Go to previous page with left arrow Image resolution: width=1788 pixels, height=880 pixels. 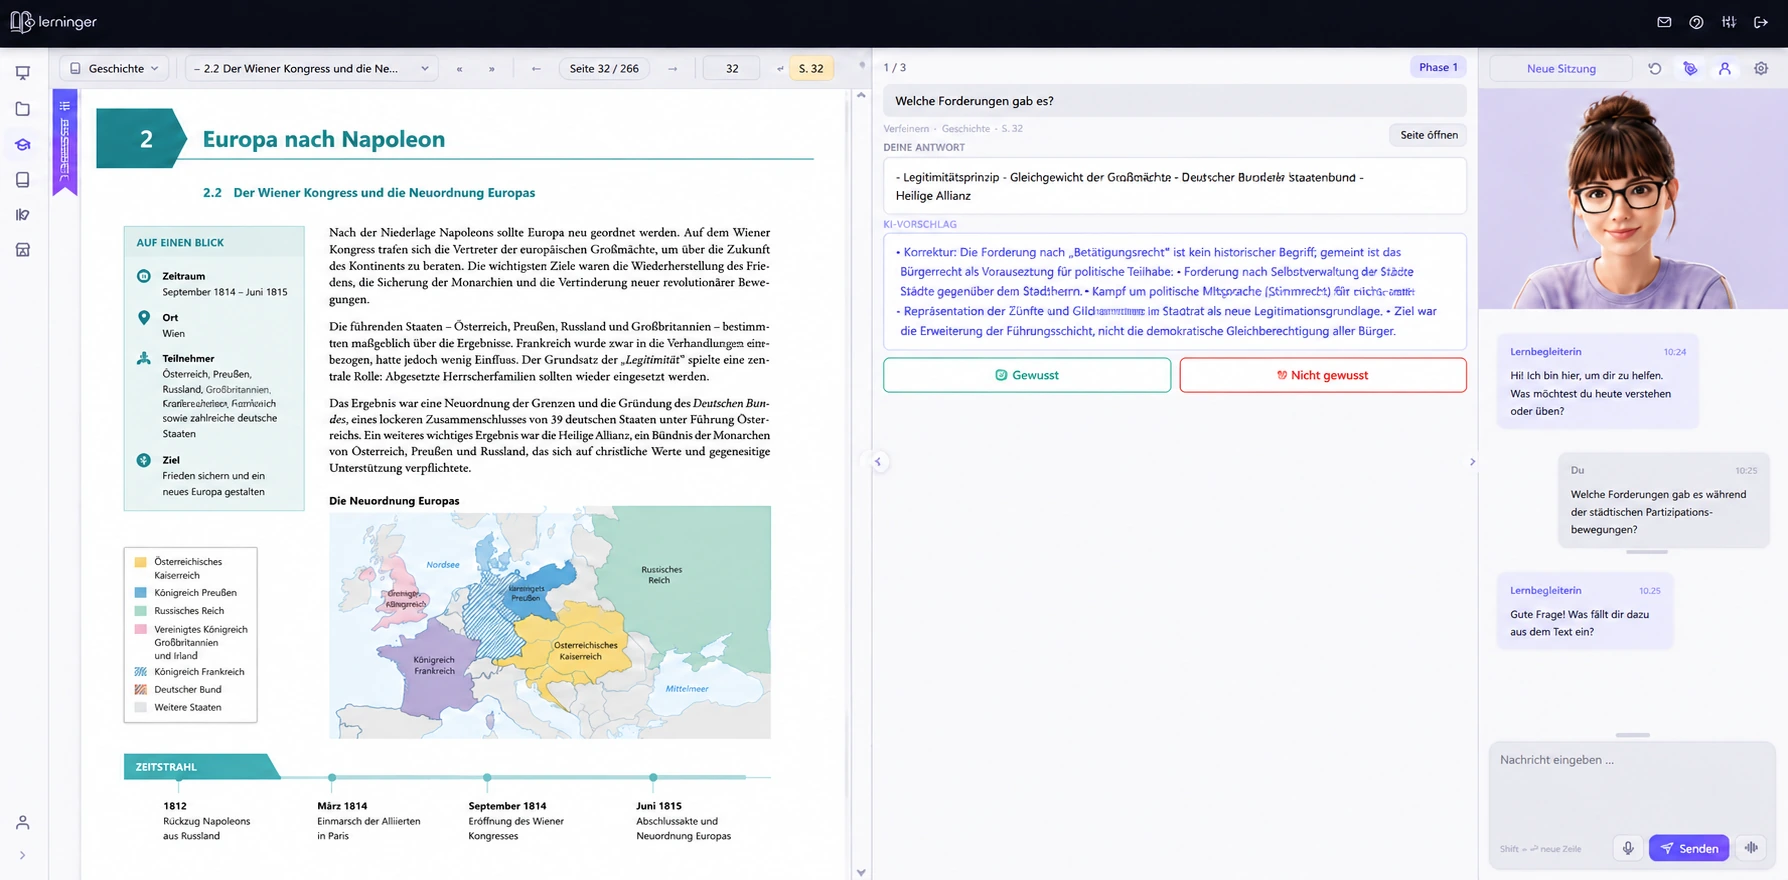click(x=536, y=69)
